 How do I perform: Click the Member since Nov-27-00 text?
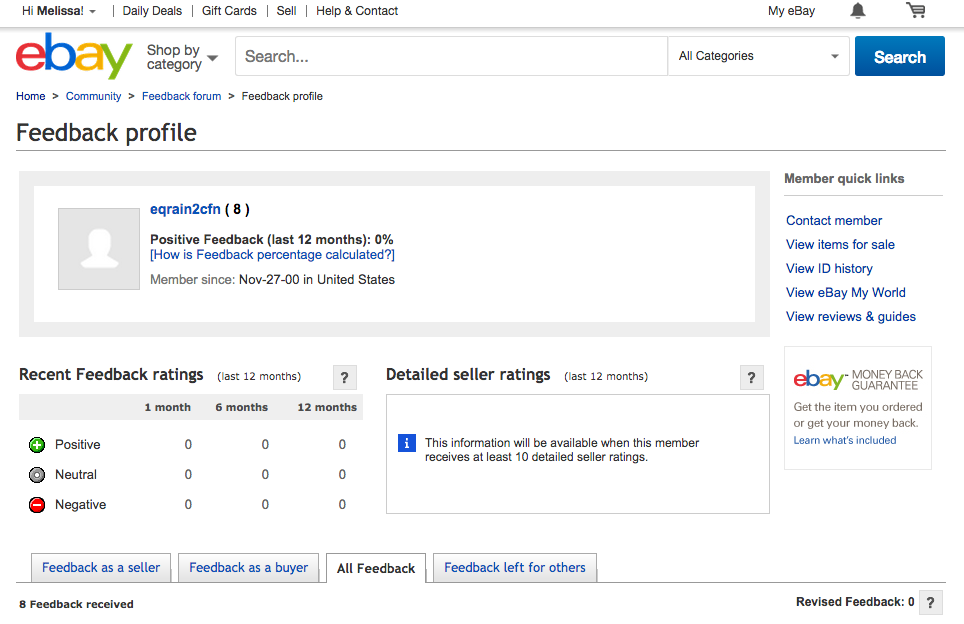click(272, 280)
